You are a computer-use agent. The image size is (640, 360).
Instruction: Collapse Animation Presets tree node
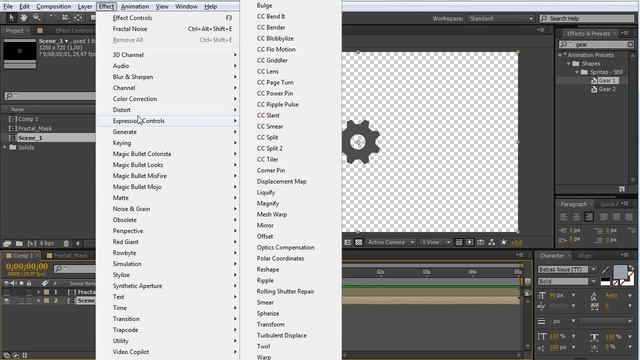click(560, 55)
